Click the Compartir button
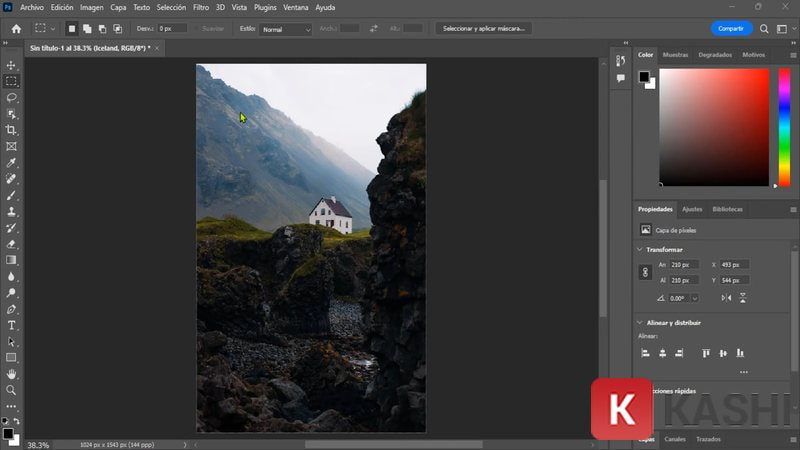800x450 pixels. tap(731, 29)
